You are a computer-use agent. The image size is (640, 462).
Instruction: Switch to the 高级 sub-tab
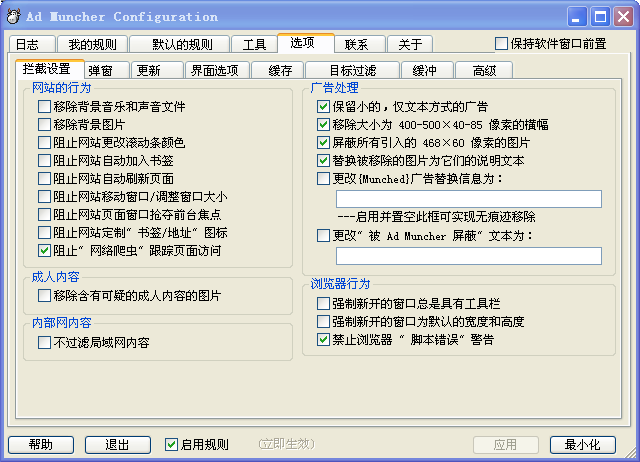pyautogui.click(x=484, y=70)
